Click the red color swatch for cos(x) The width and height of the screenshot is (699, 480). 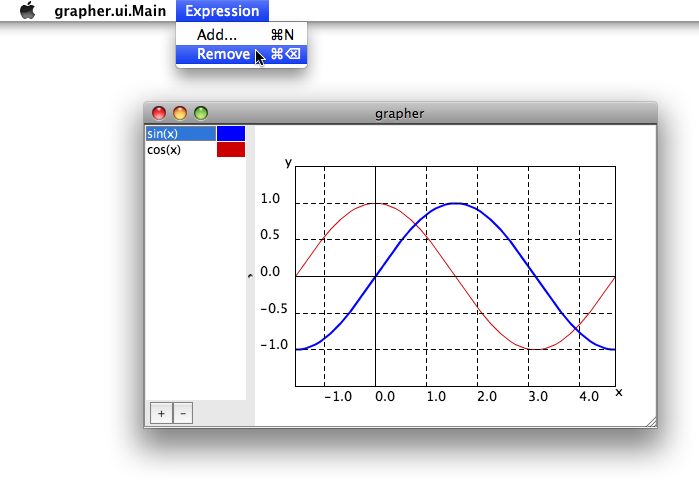231,150
